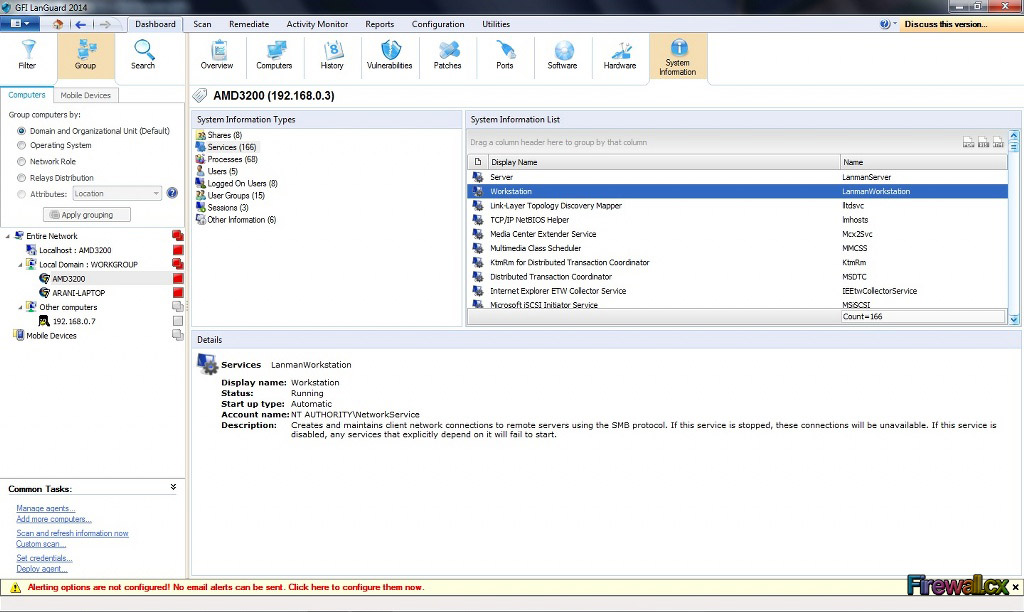Click the Apply grouping button
Viewport: 1024px width, 612px height.
(x=87, y=215)
